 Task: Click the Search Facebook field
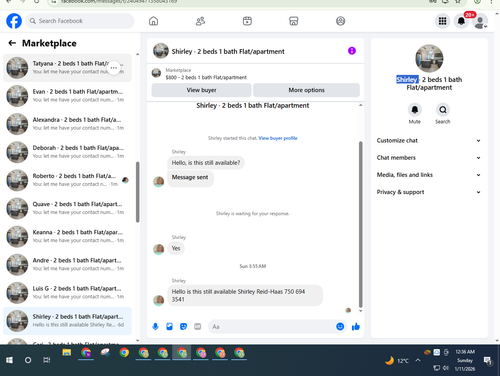tap(80, 21)
